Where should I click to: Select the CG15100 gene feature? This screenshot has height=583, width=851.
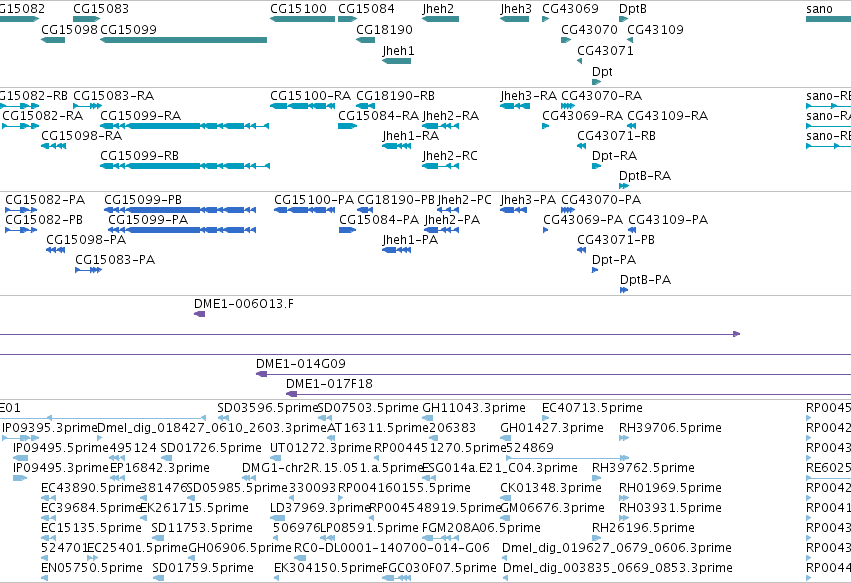(302, 19)
